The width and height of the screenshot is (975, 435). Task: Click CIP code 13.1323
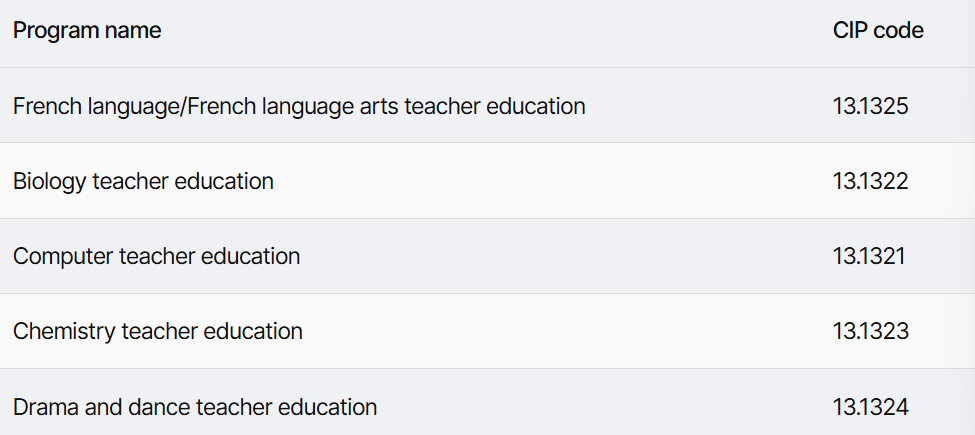point(871,331)
